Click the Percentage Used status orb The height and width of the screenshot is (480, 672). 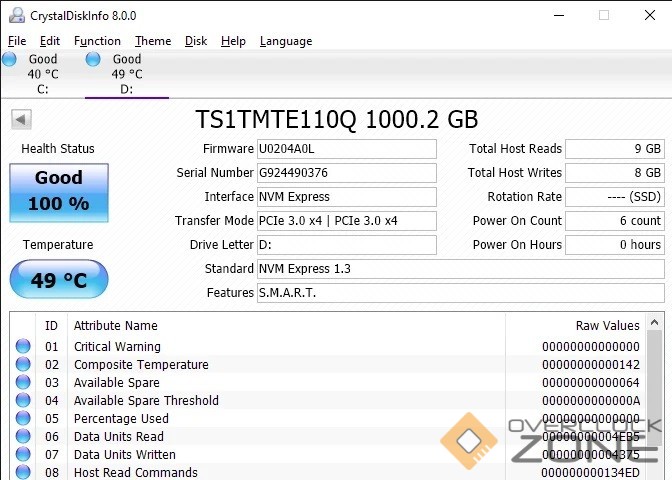pyautogui.click(x=23, y=419)
